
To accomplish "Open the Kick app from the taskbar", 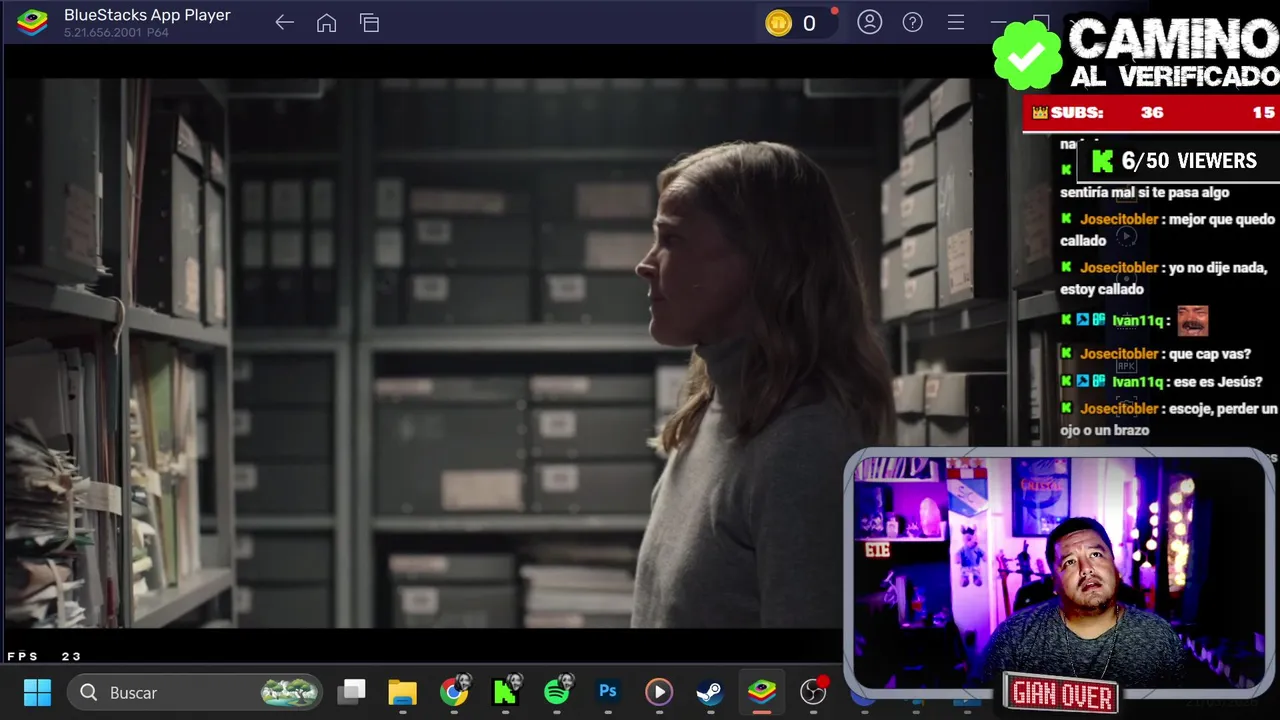I will click(x=505, y=692).
